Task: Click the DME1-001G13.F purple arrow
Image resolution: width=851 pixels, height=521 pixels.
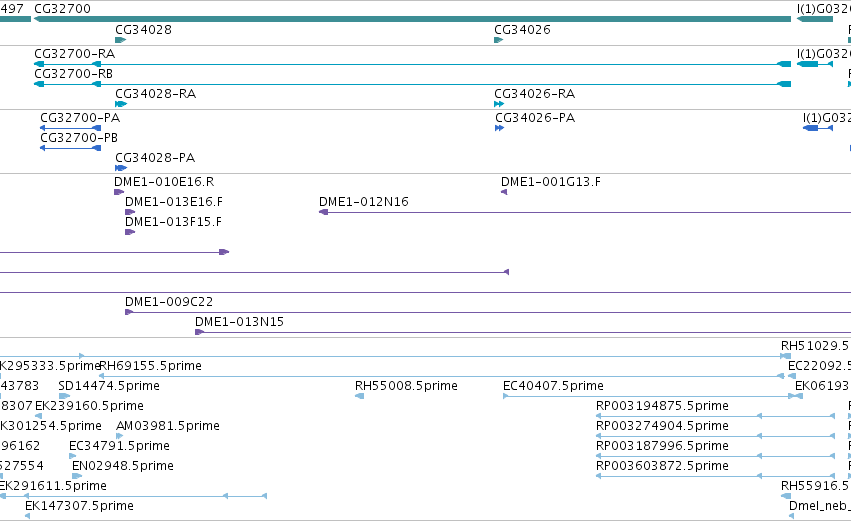Action: pos(504,192)
